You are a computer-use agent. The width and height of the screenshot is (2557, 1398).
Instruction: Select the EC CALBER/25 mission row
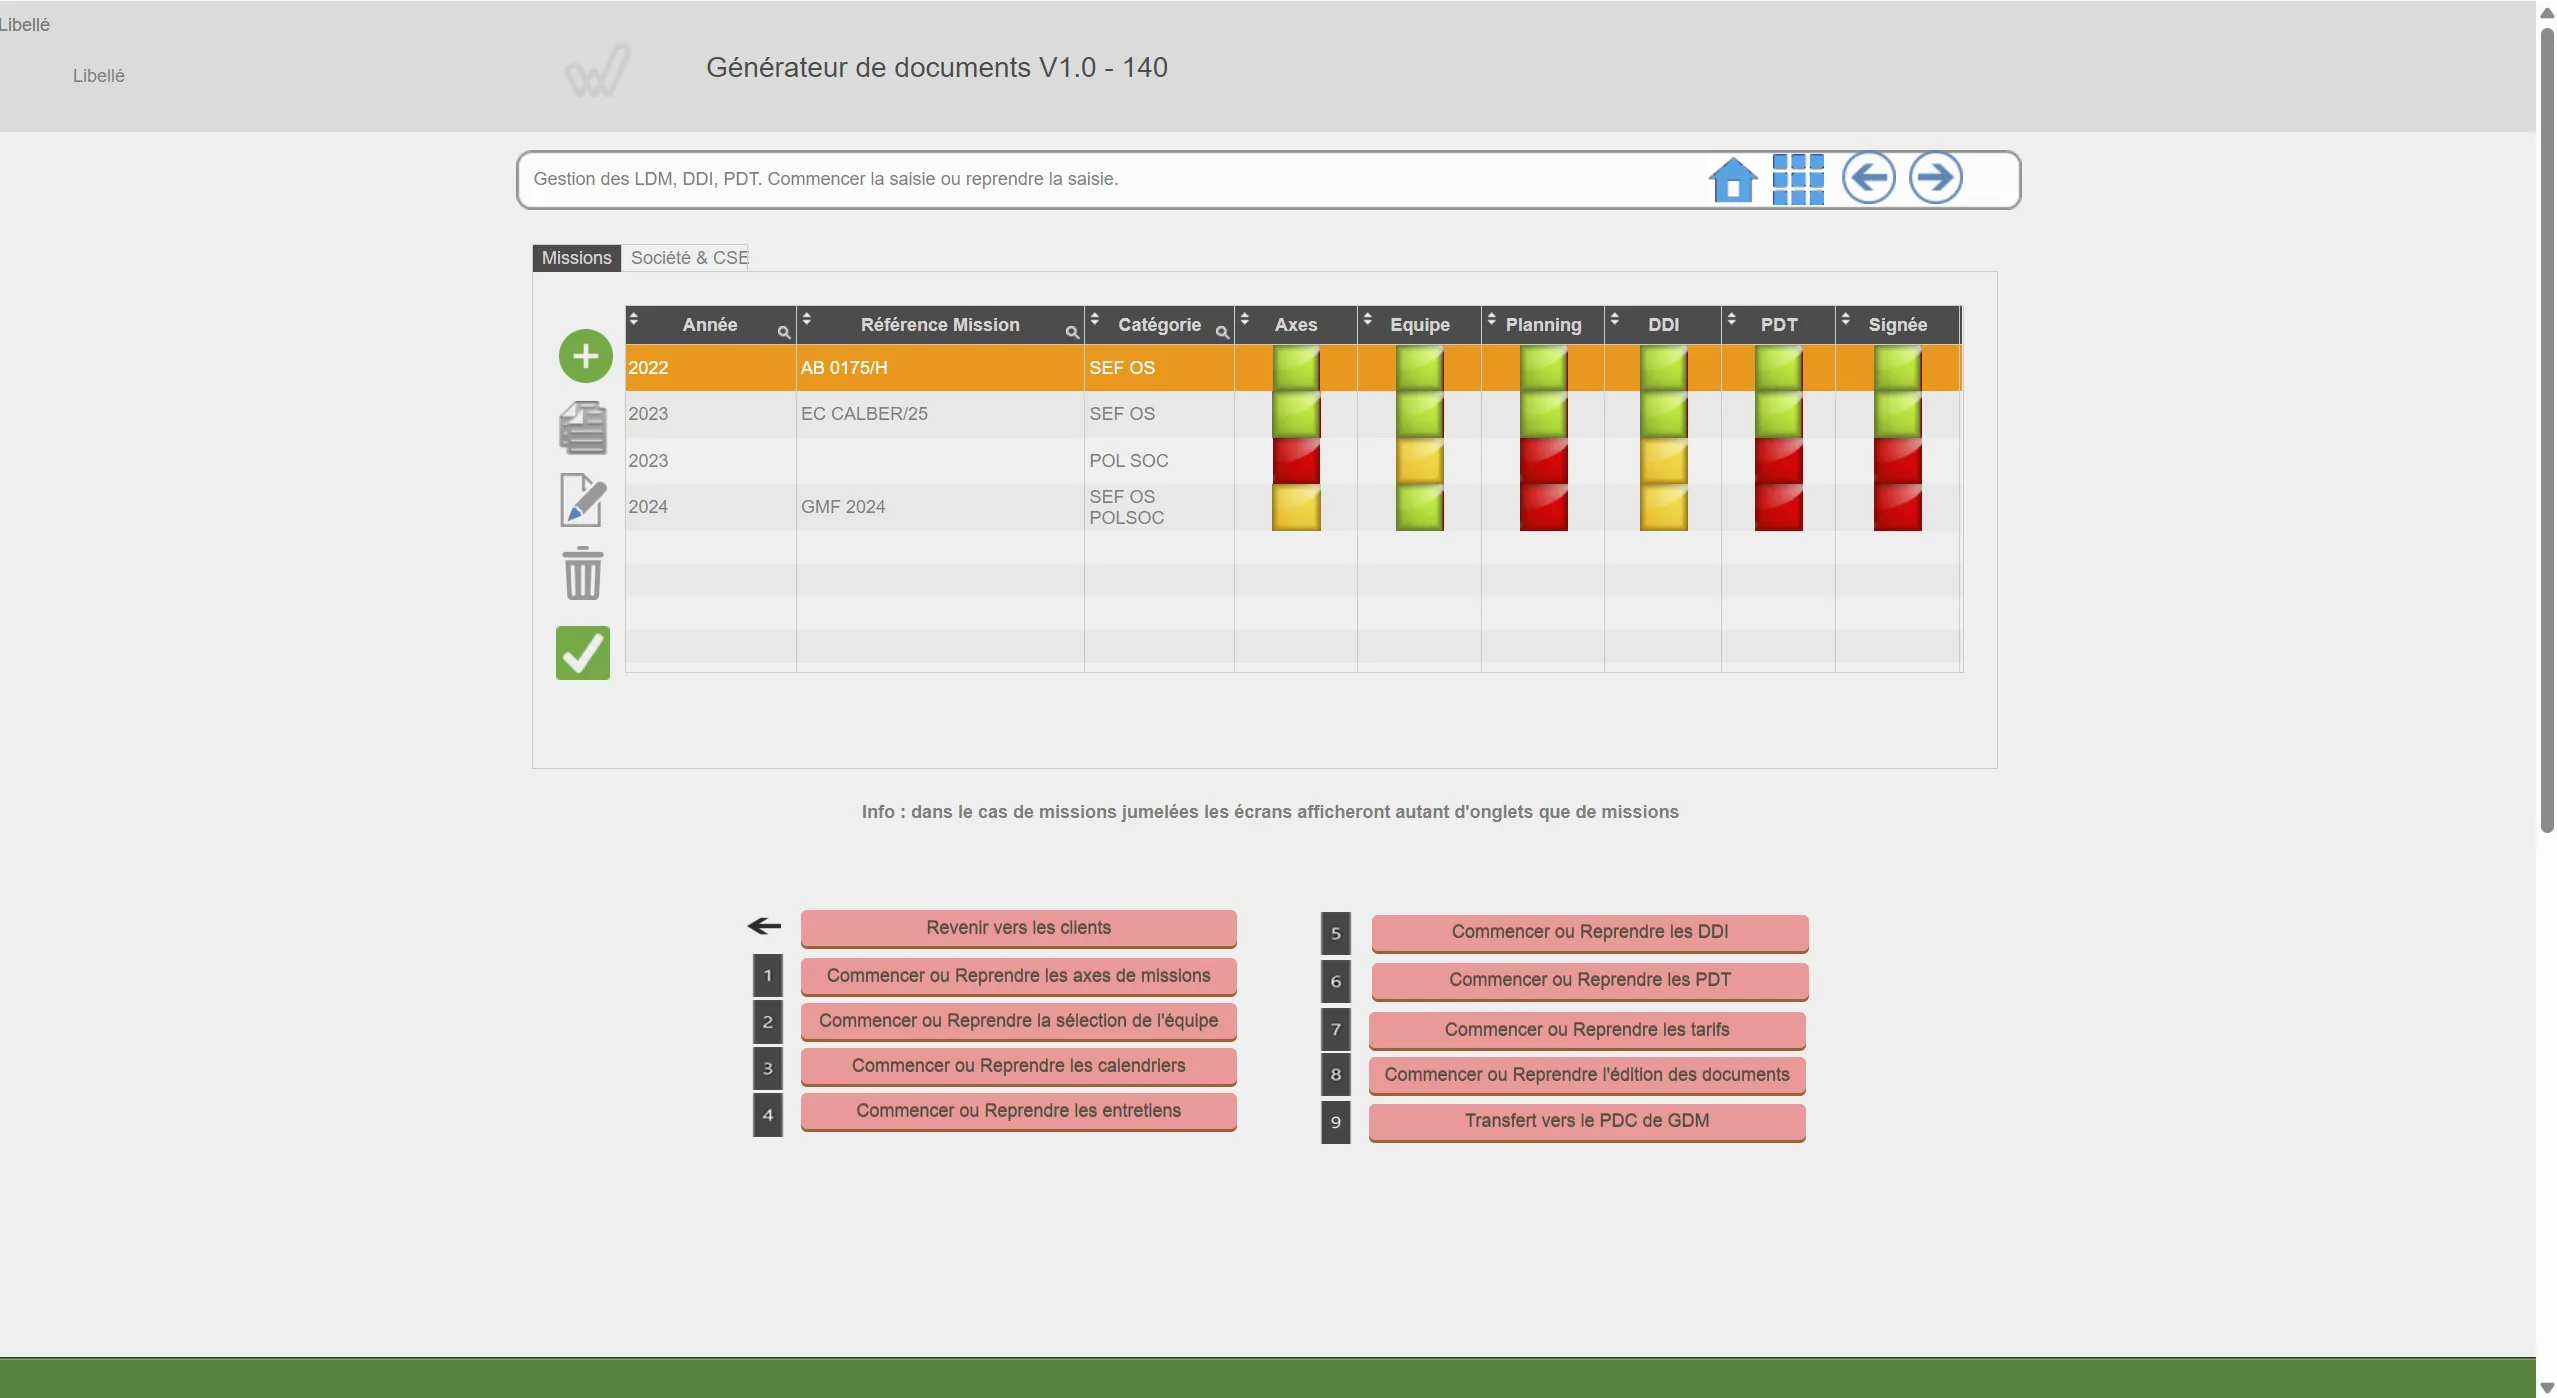(1293, 414)
